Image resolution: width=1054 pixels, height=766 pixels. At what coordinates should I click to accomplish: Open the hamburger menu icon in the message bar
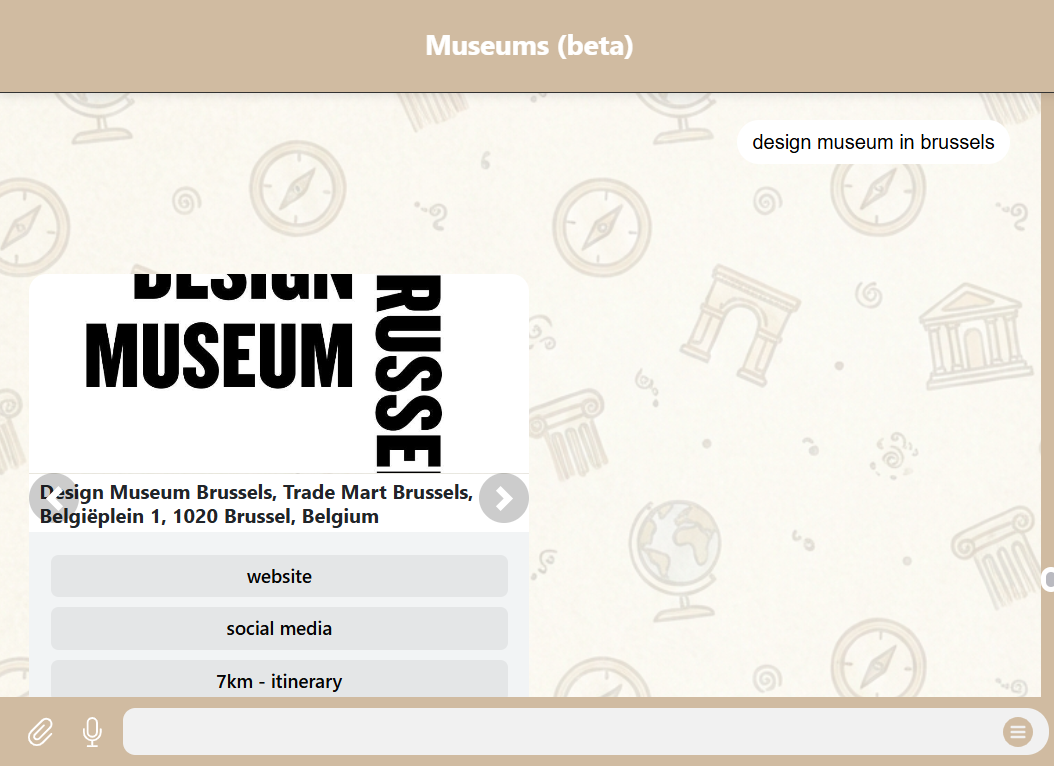1017,731
